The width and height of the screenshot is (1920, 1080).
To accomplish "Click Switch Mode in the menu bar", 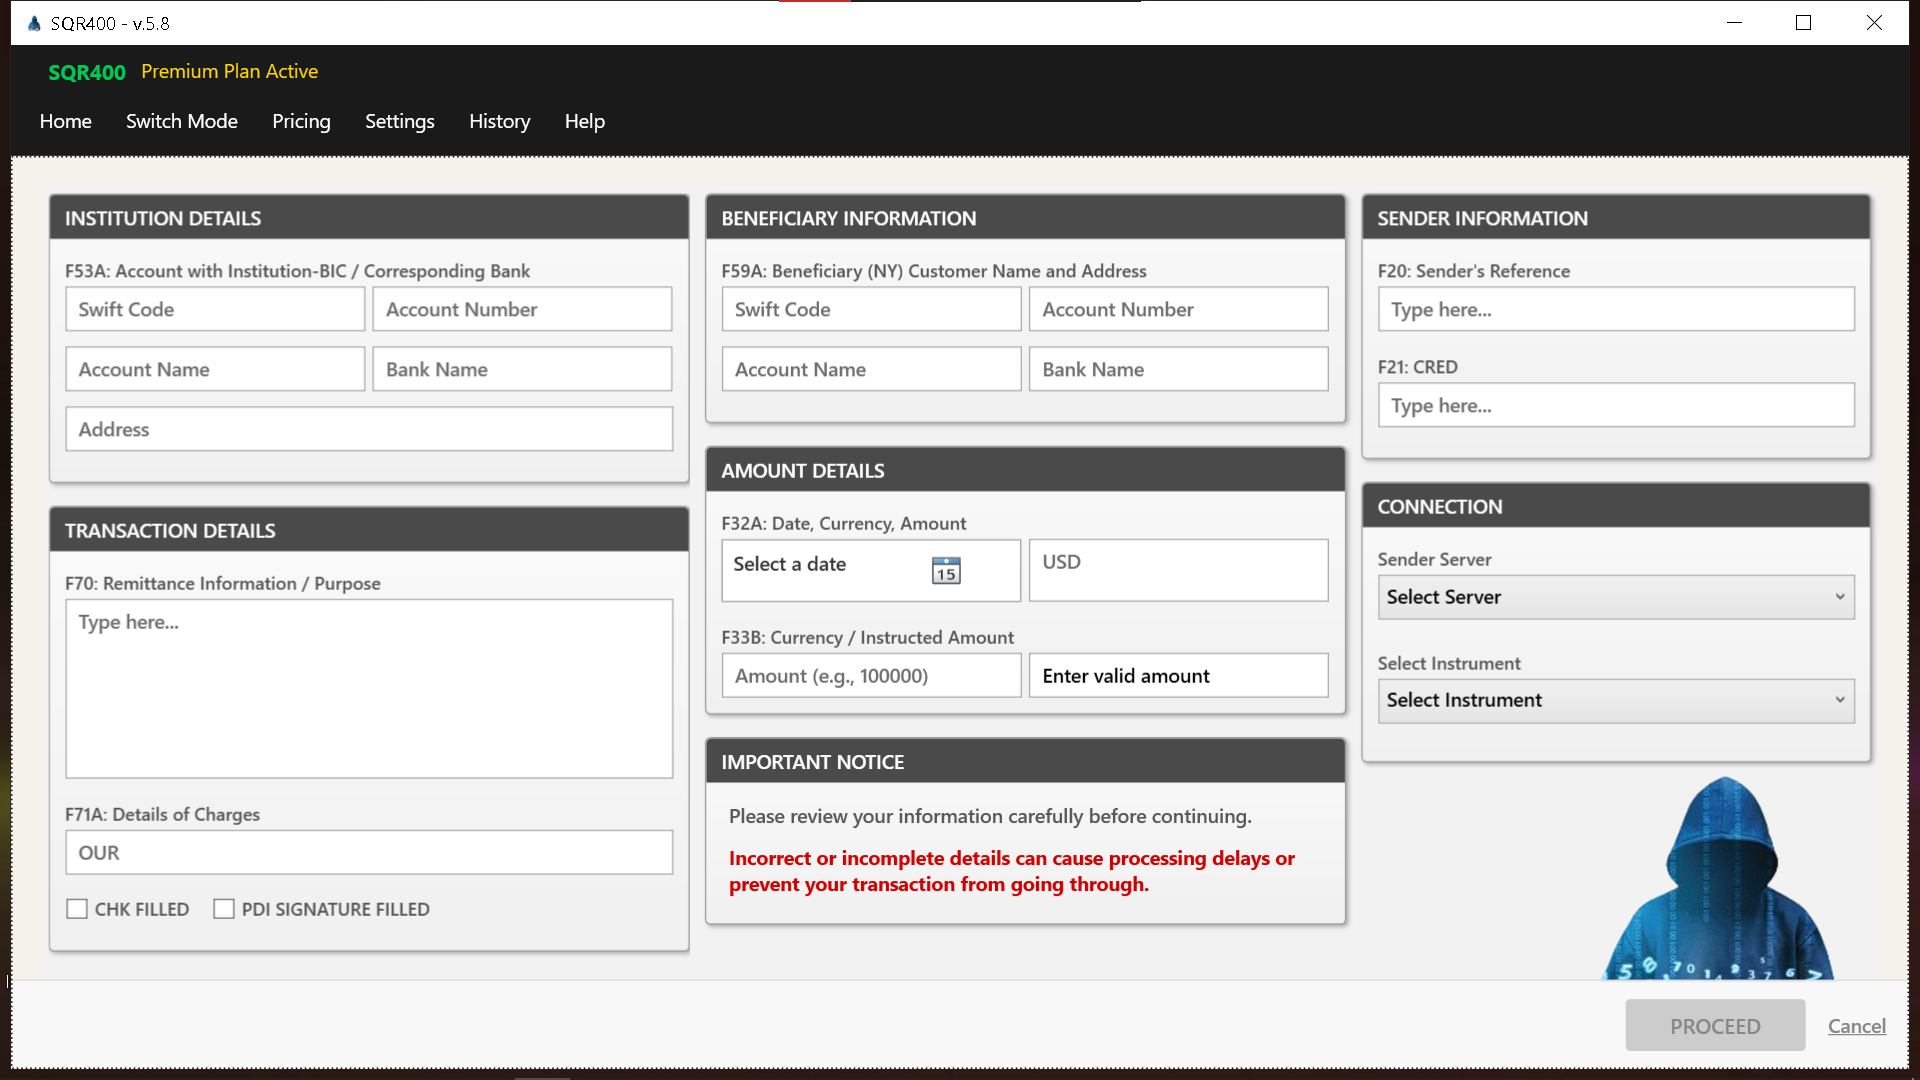I will pos(181,121).
